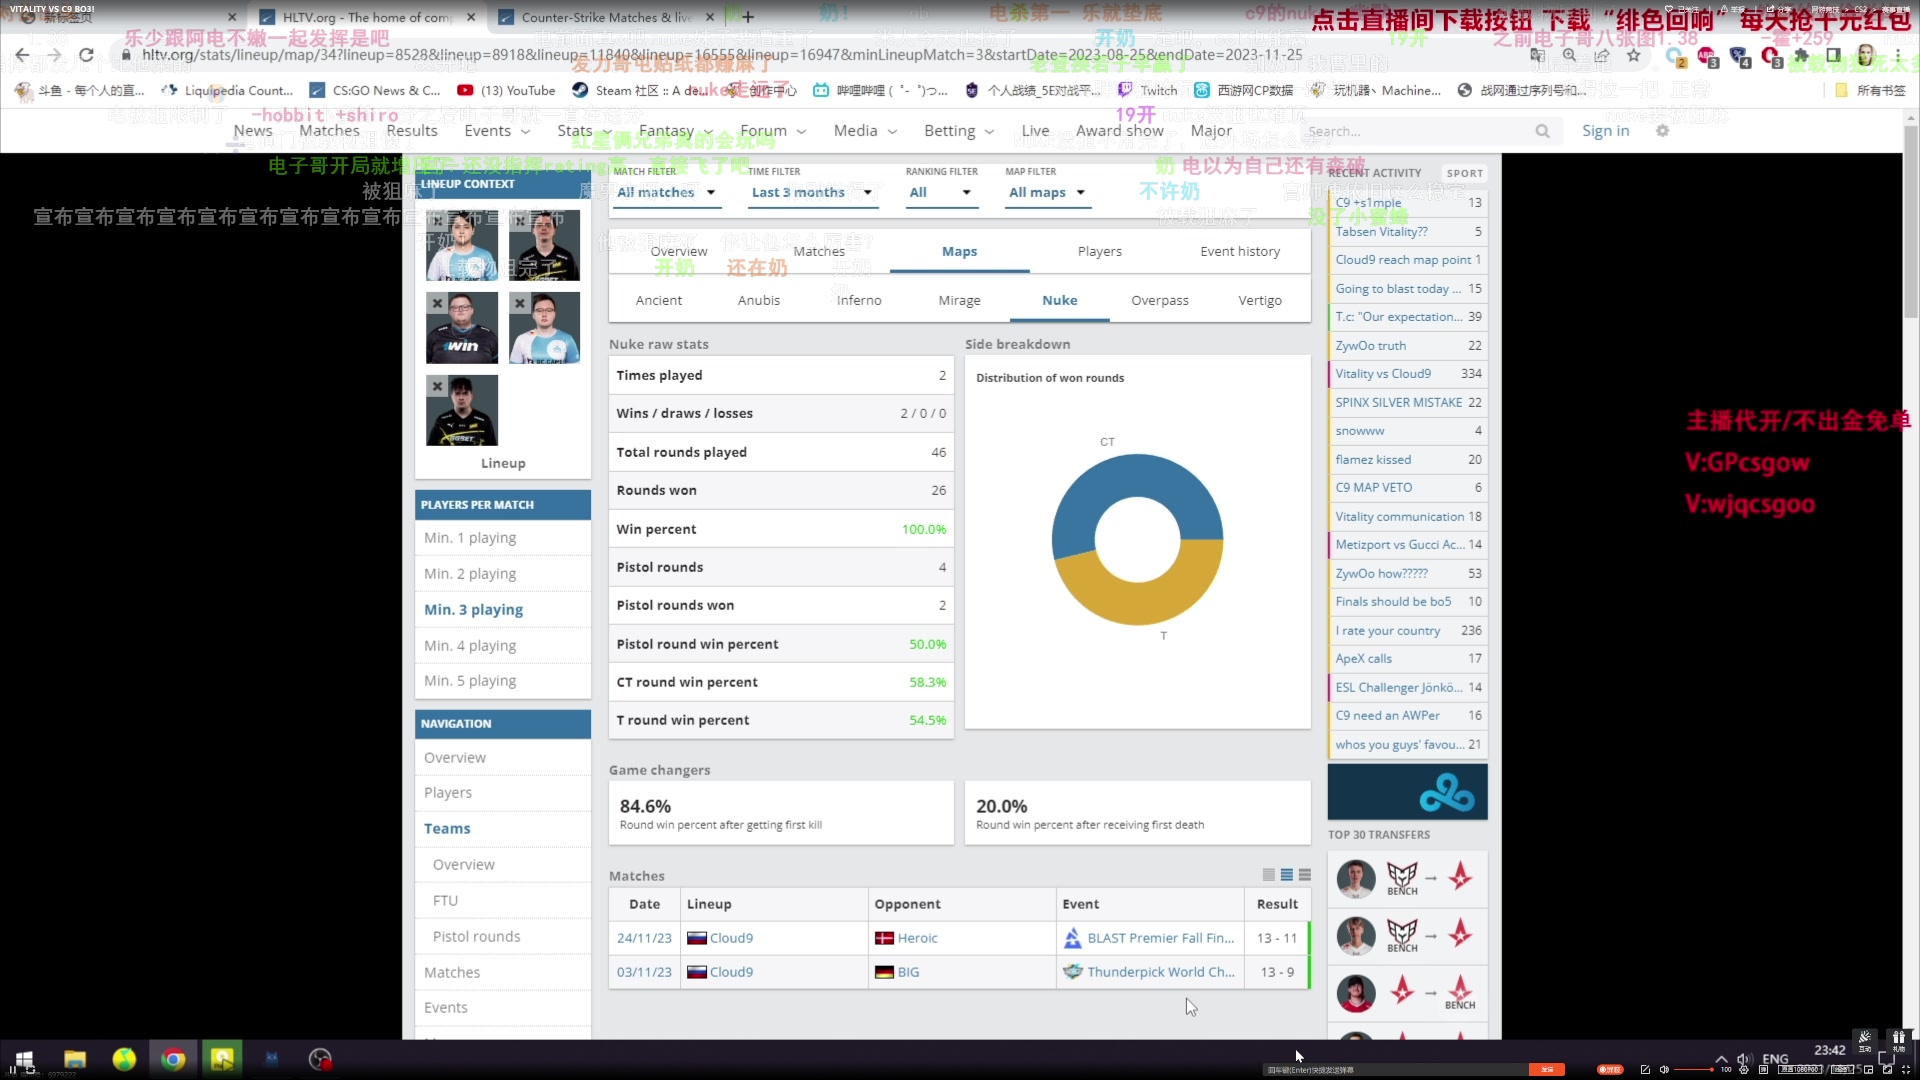The height and width of the screenshot is (1080, 1920).
Task: Open Windows Start menu
Action: click(24, 1059)
